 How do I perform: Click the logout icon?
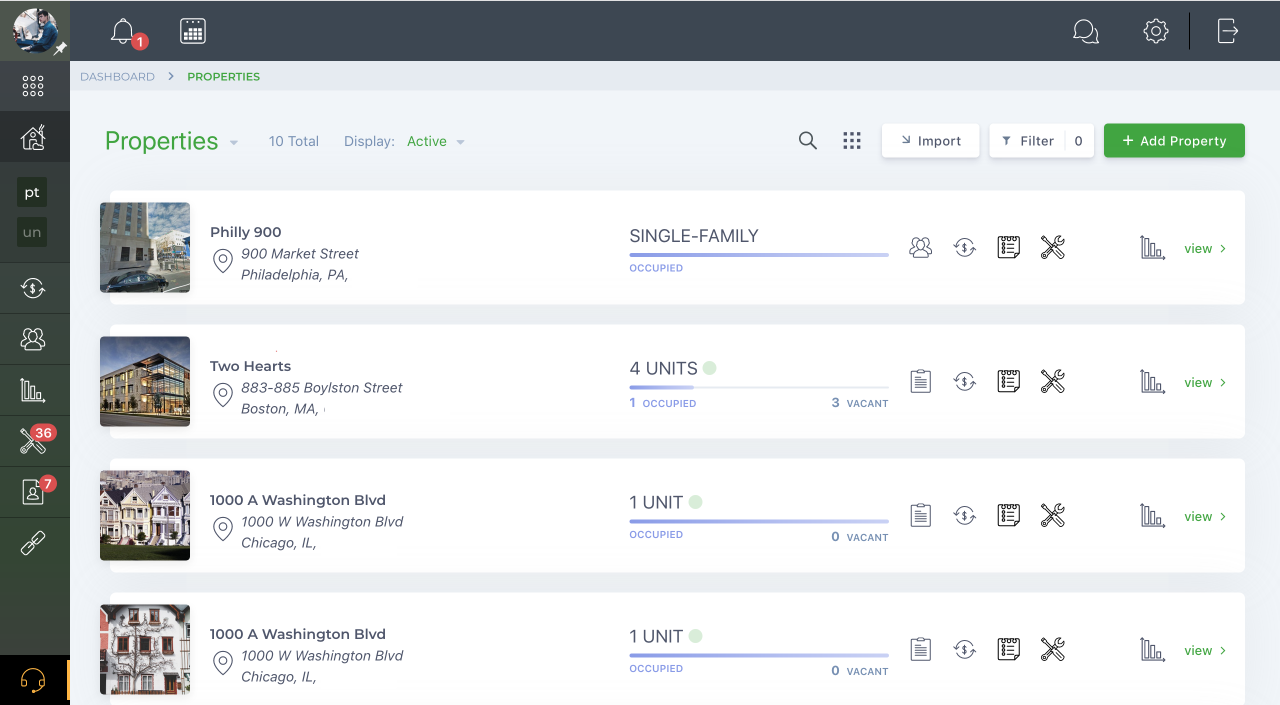click(x=1228, y=31)
